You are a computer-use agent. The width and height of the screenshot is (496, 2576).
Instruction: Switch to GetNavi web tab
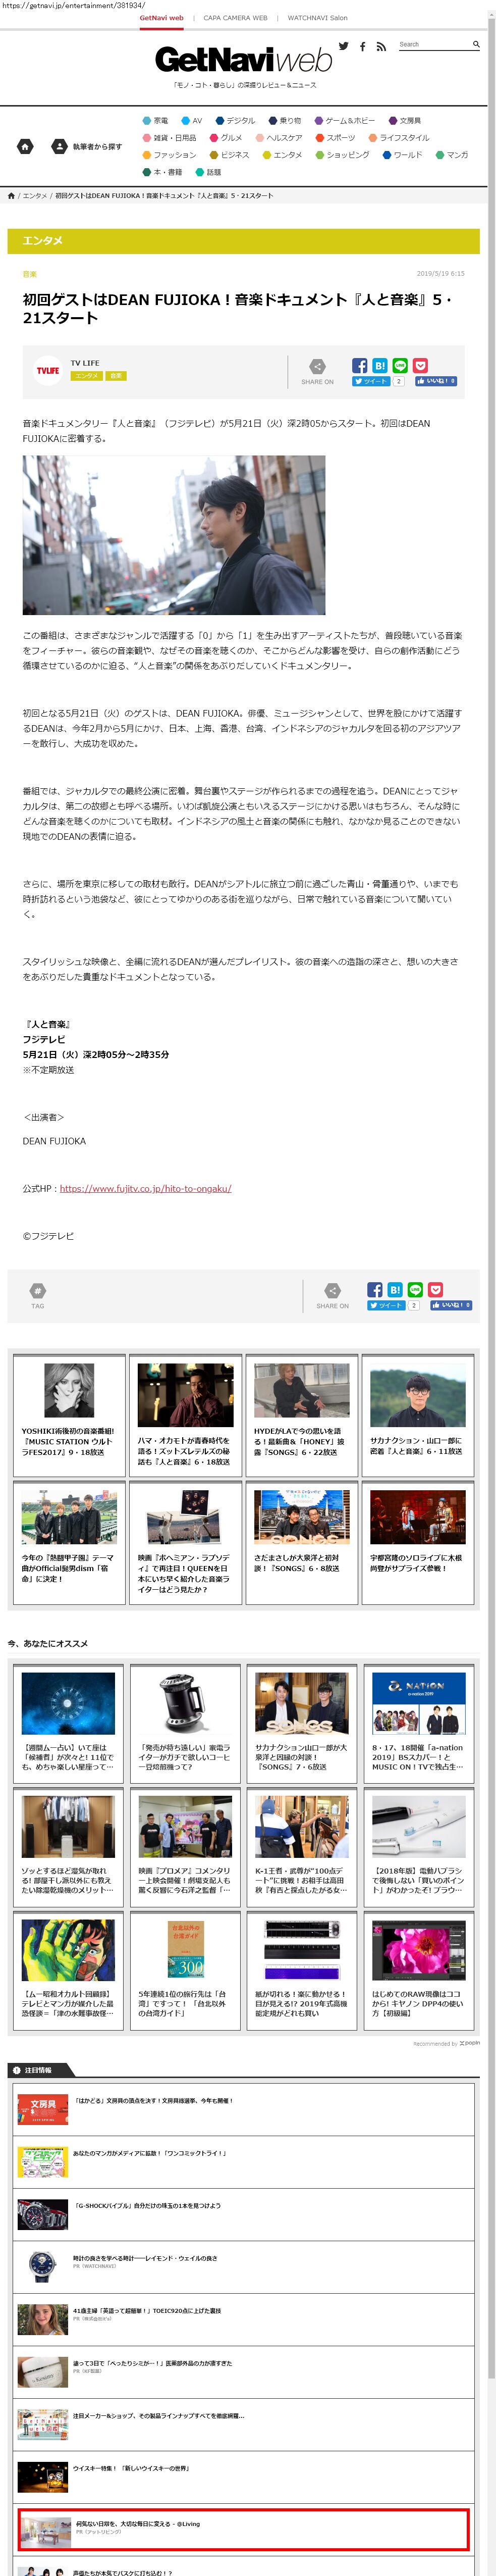(161, 18)
